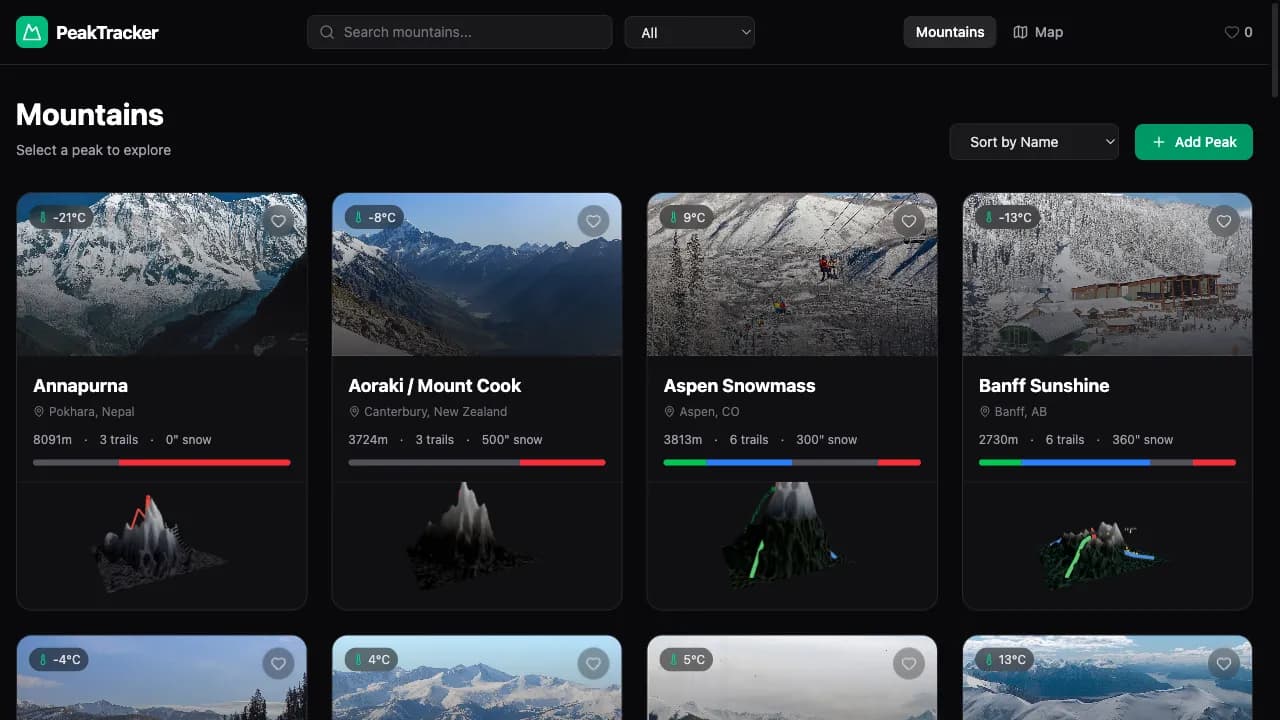1280x720 pixels.
Task: Click the Annapurna photo thumbnail
Action: [162, 274]
